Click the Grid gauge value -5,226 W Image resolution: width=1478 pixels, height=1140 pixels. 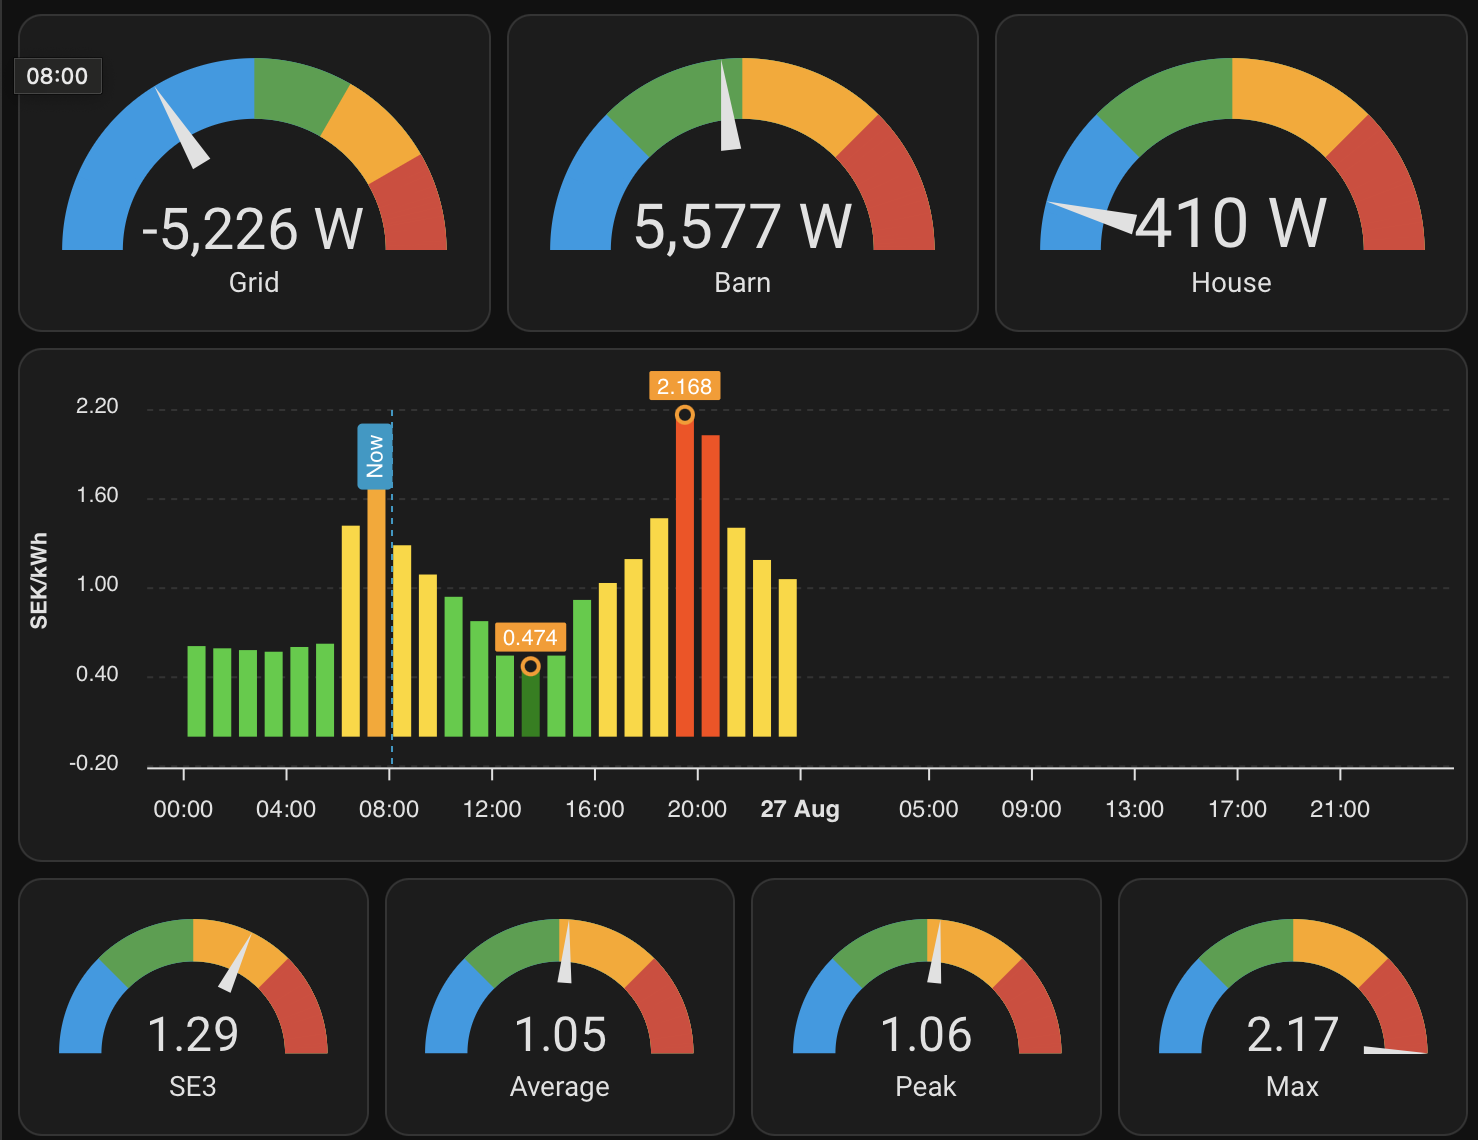252,230
